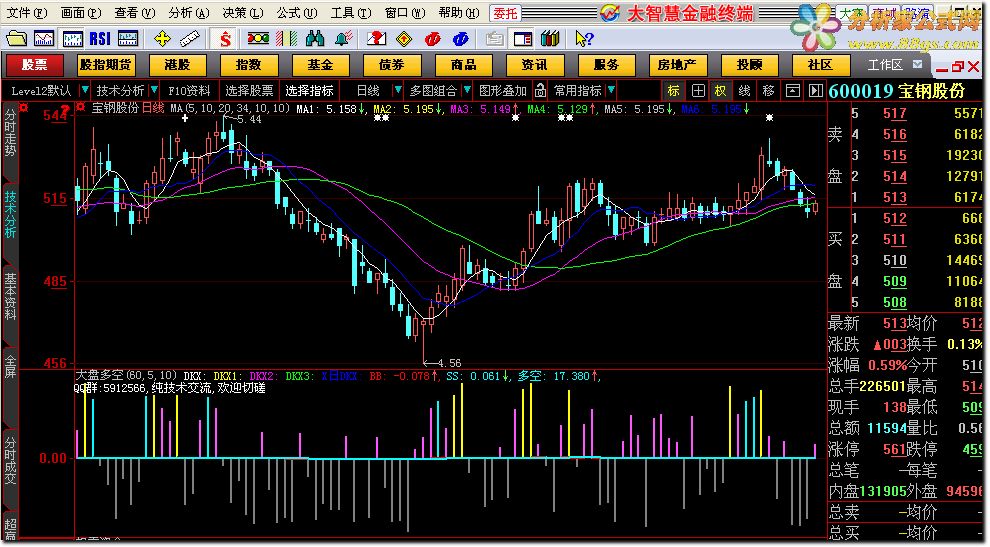Open the 公式(U) menu
This screenshot has height=547, width=990.
click(297, 13)
